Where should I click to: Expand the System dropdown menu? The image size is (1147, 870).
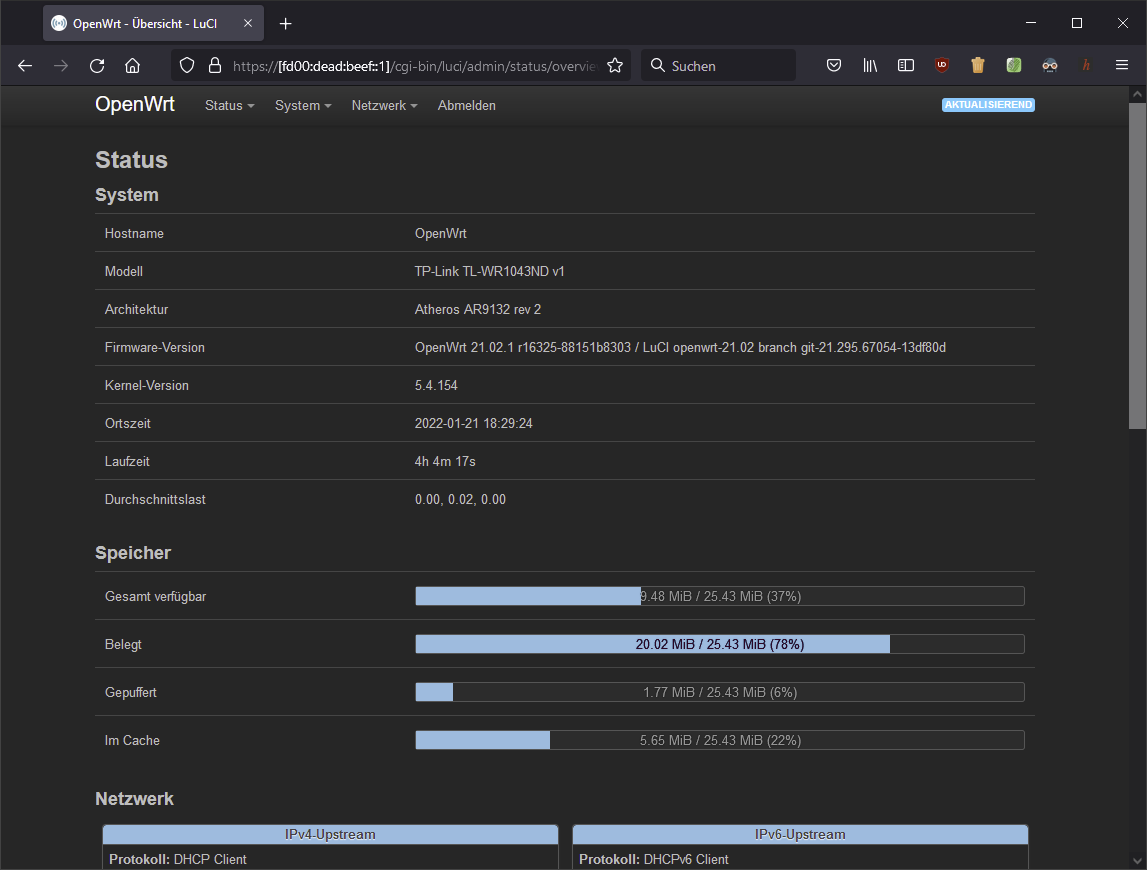(303, 105)
